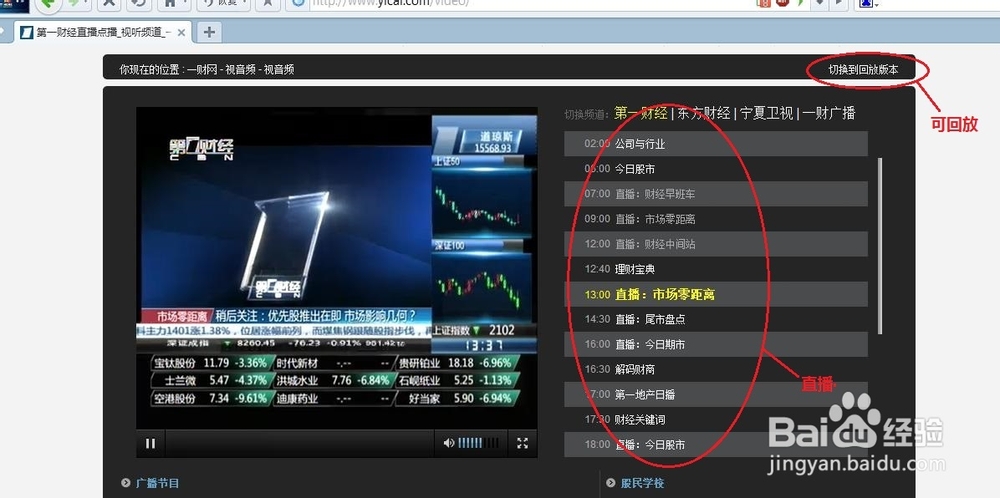Select the 第一财经直播点播 browser tab

[103, 33]
